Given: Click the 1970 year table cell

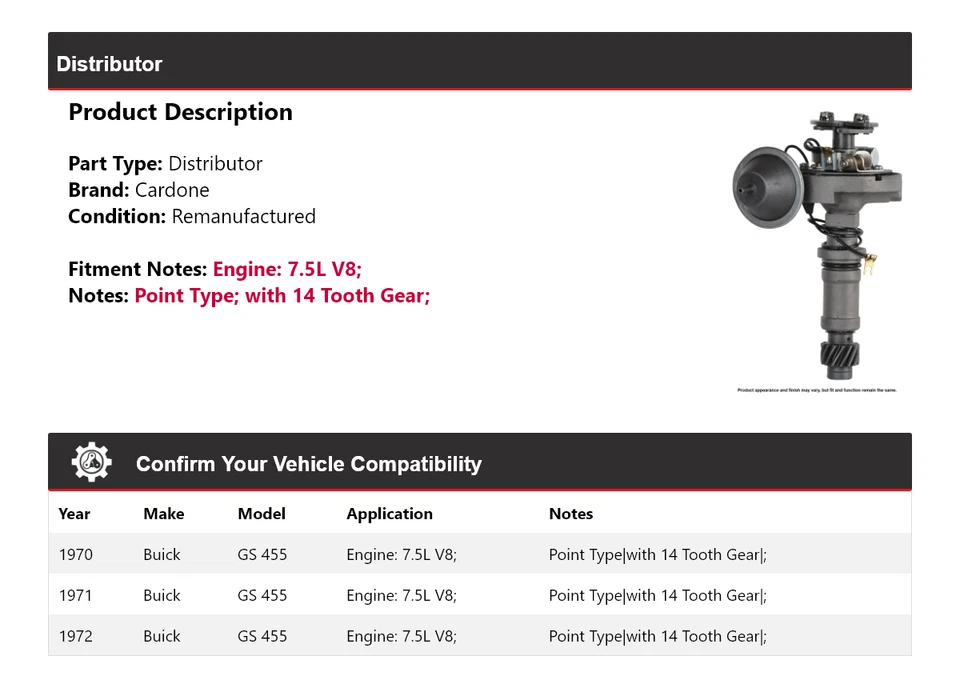Looking at the screenshot, I should [x=75, y=555].
